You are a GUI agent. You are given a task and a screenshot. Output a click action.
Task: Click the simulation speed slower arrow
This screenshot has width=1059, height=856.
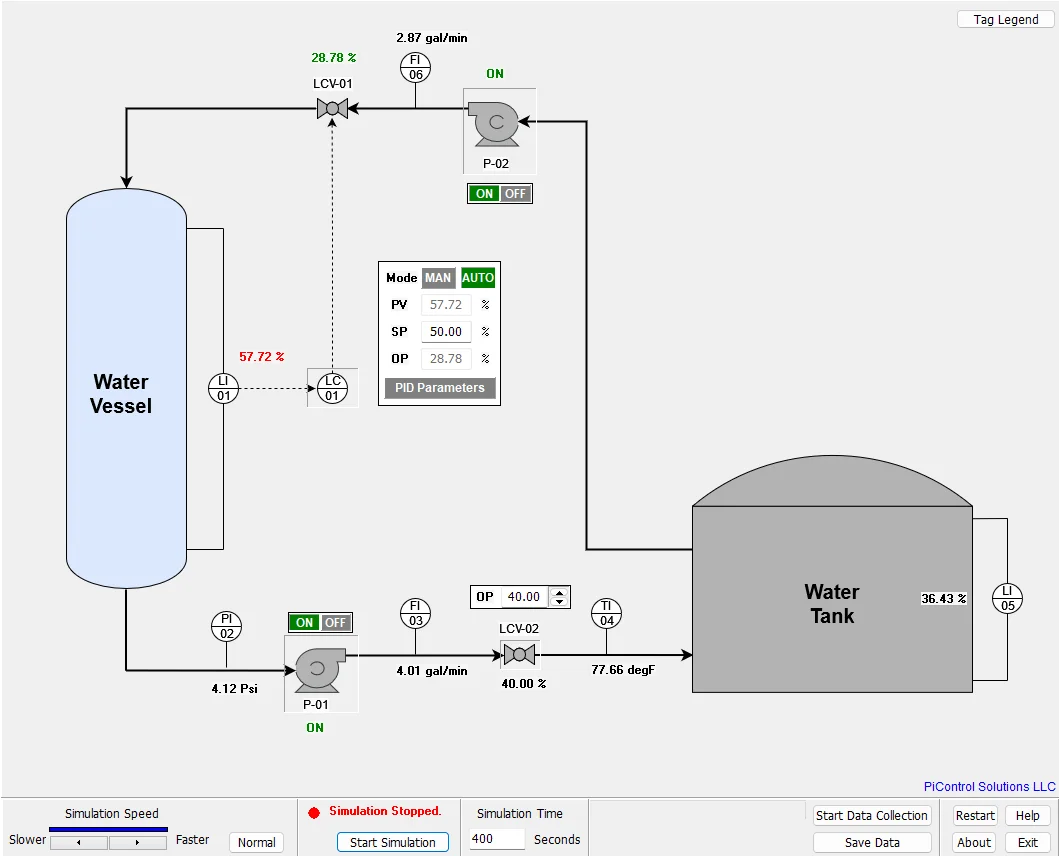[79, 842]
